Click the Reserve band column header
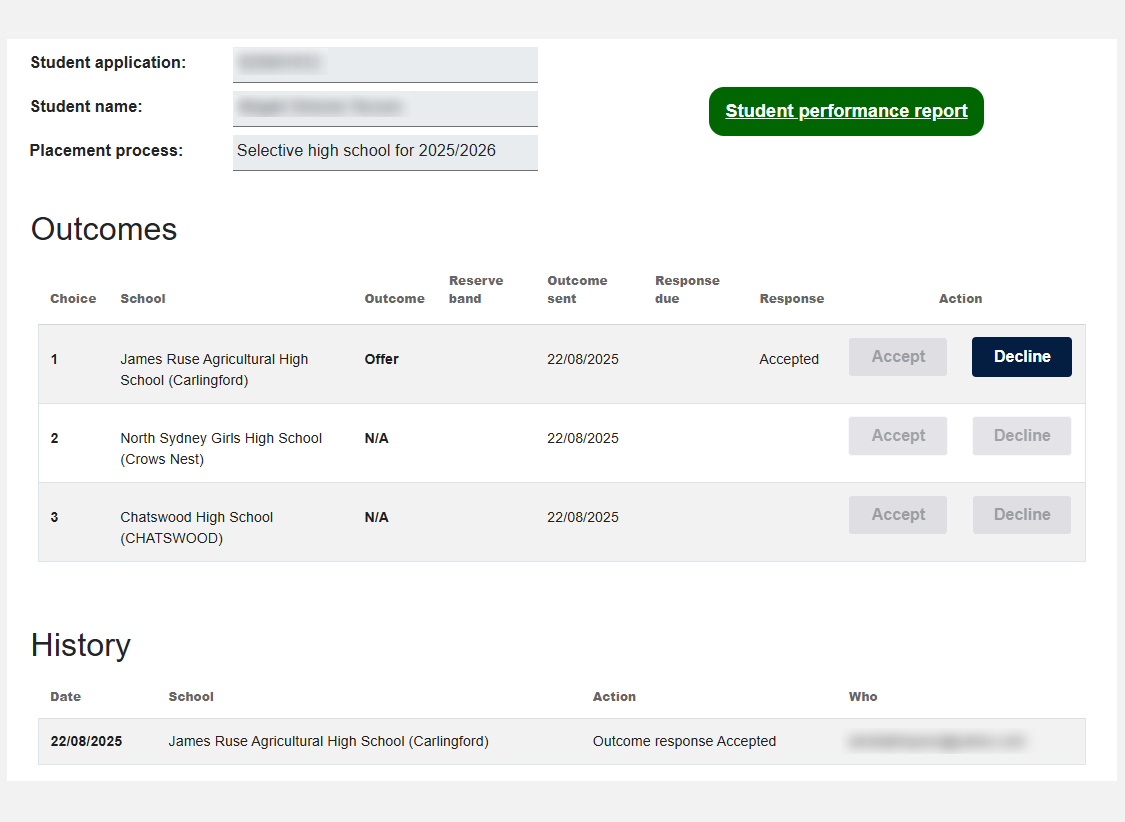This screenshot has width=1125, height=822. (x=476, y=289)
